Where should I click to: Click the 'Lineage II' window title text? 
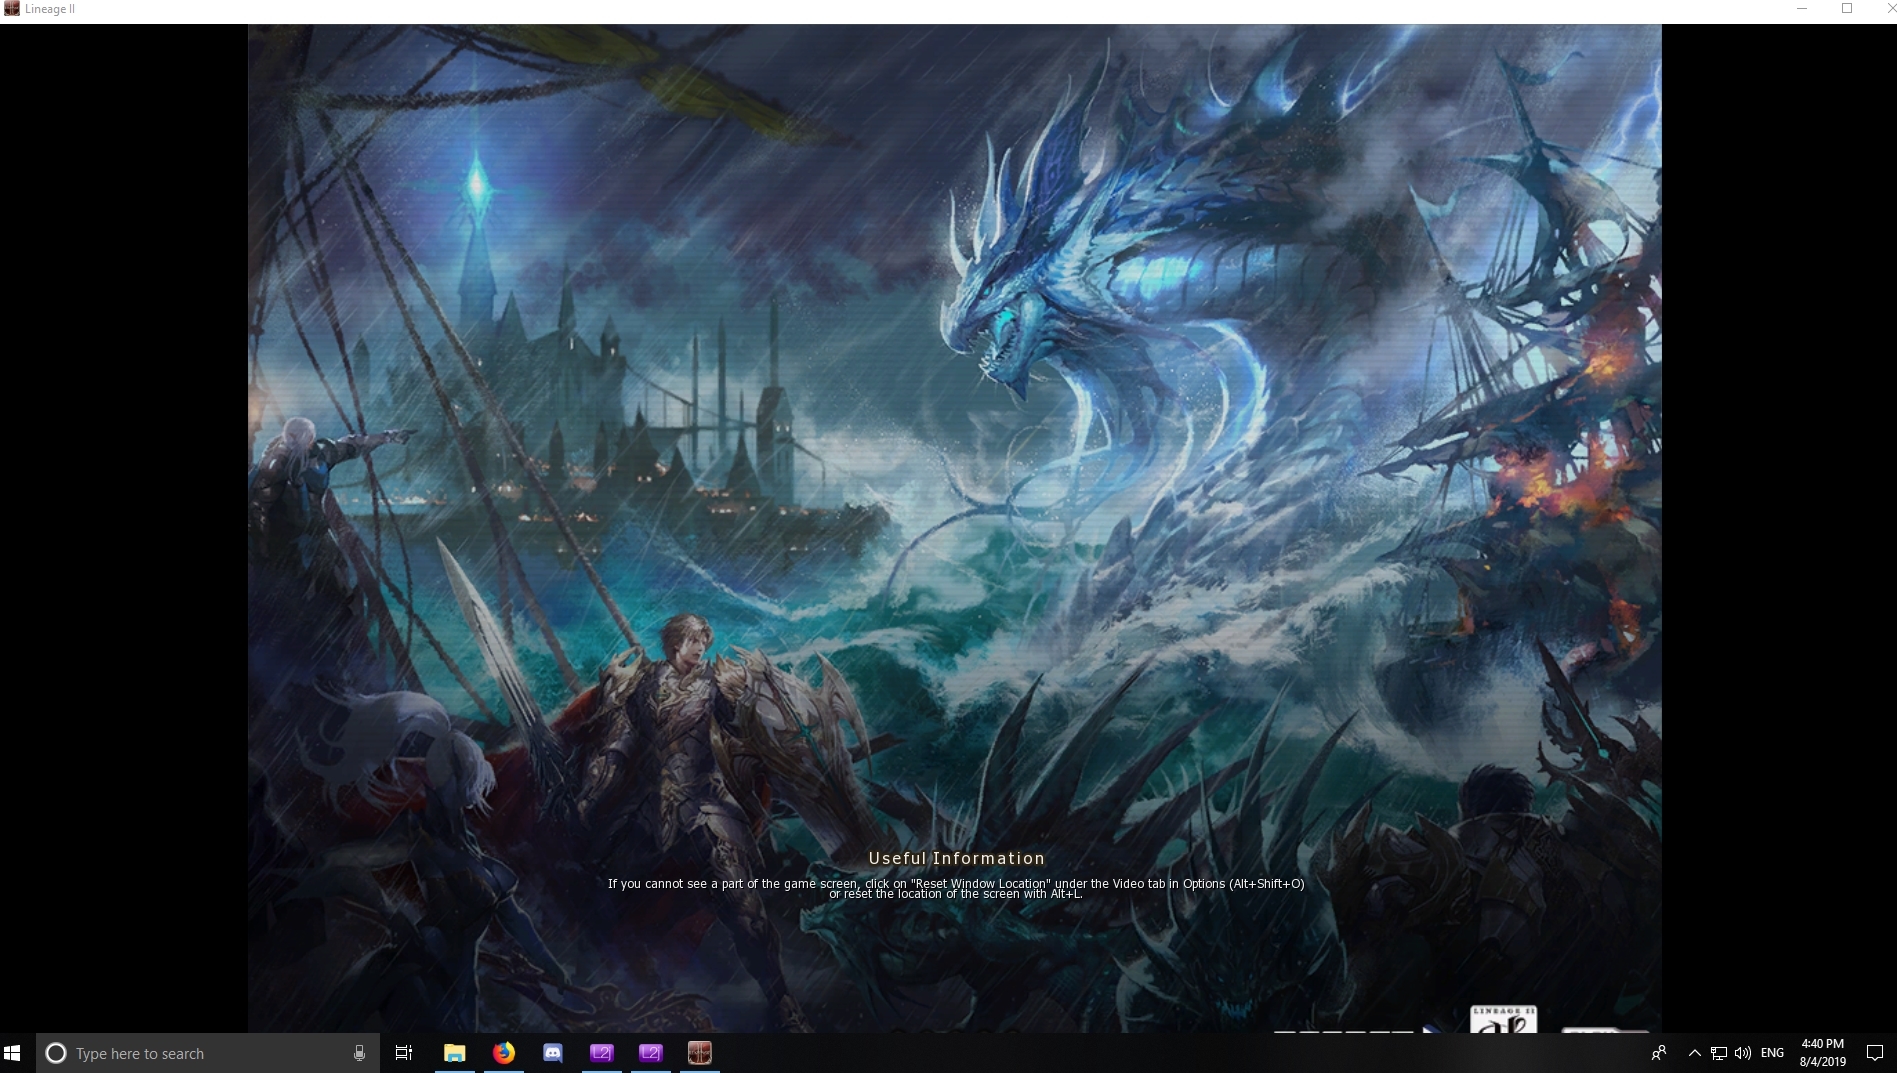coord(50,9)
